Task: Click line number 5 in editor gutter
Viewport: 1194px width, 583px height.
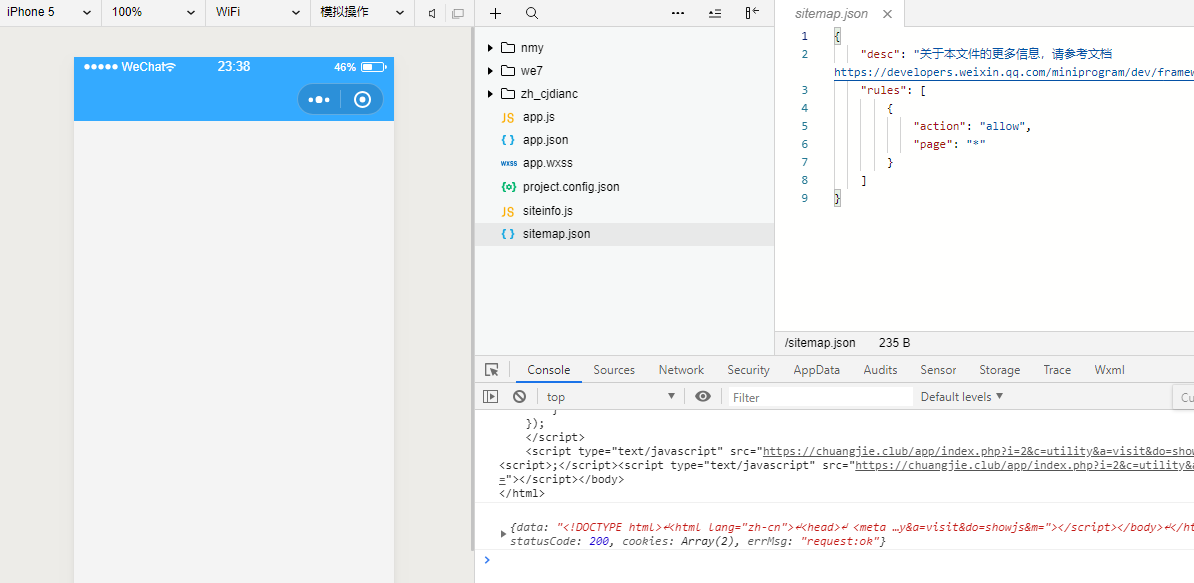Action: (805, 126)
